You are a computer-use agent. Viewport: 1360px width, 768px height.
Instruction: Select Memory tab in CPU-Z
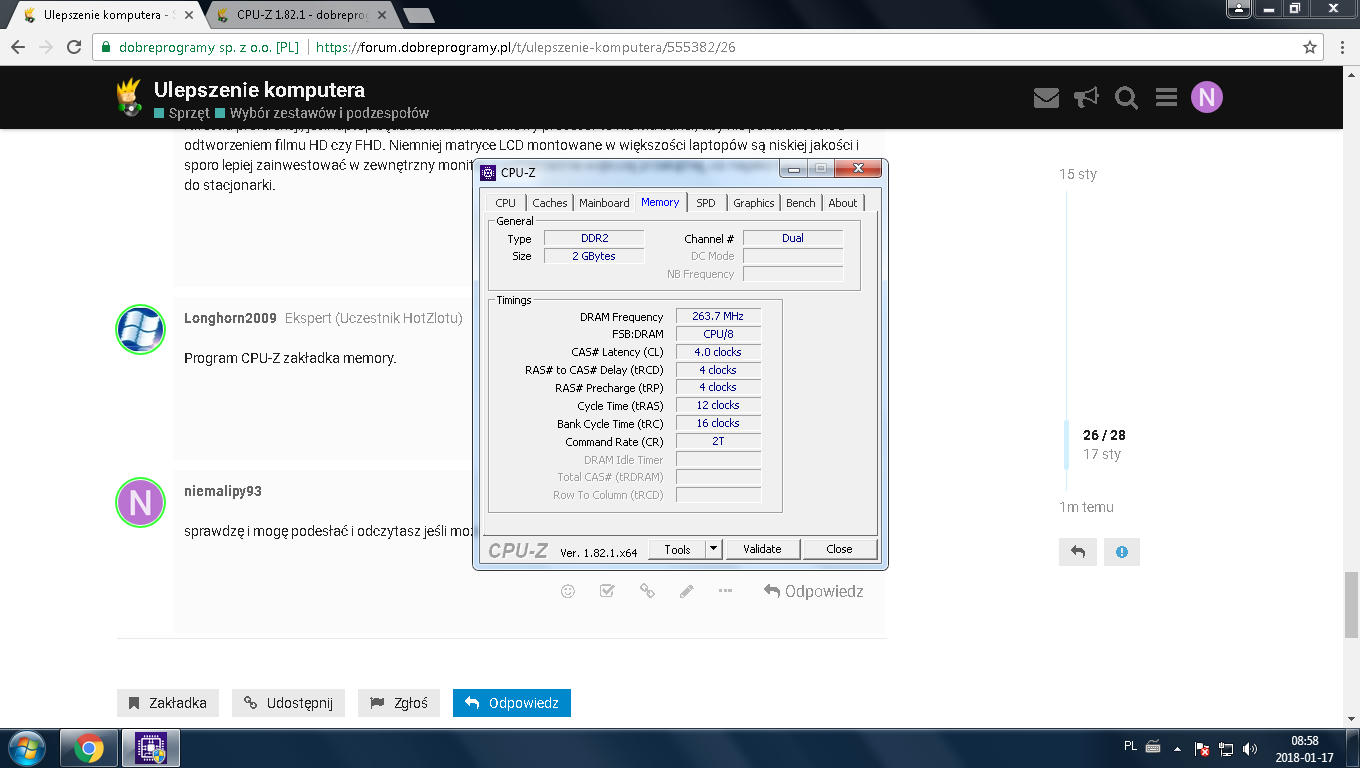pos(660,202)
